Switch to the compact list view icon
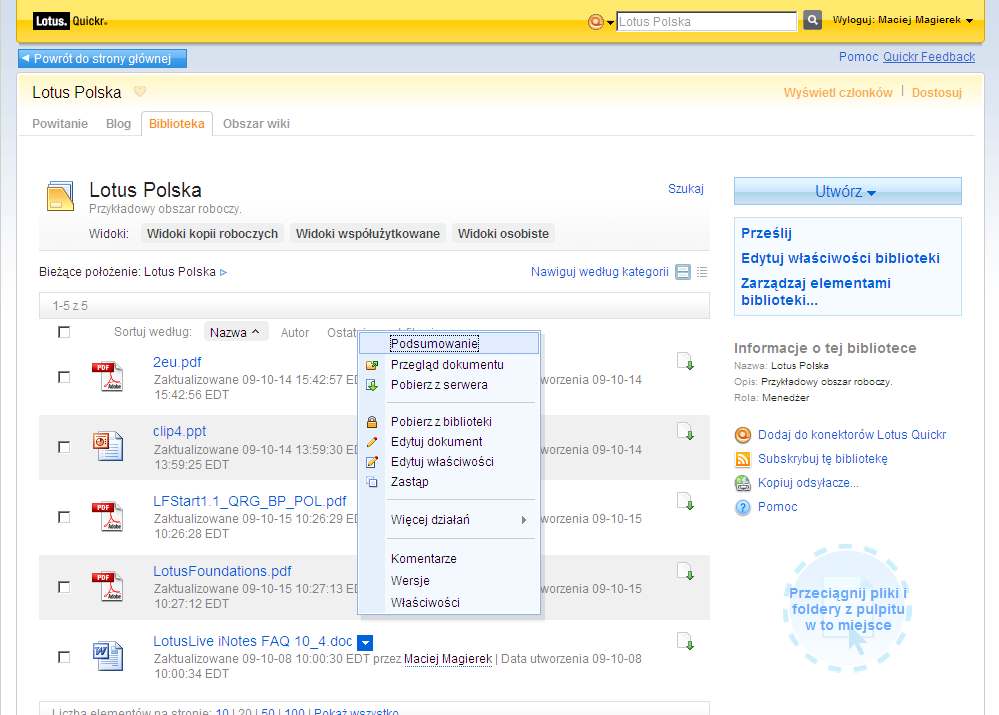This screenshot has height=715, width=999. (x=702, y=272)
